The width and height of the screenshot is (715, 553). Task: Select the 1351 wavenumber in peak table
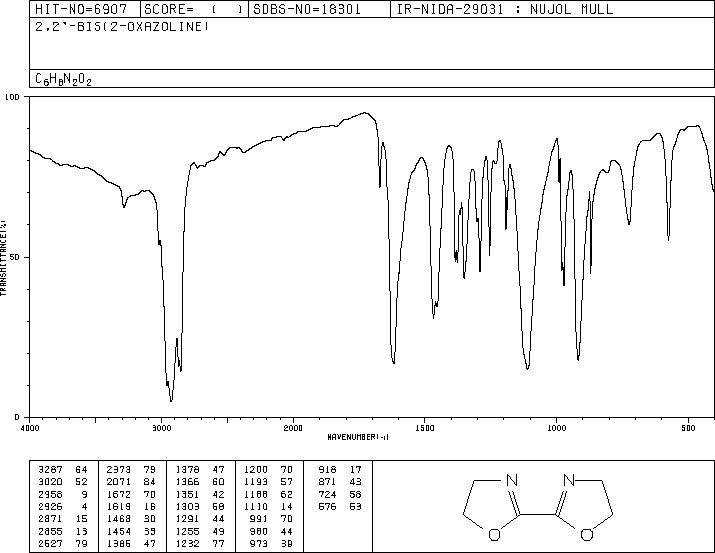(187, 494)
